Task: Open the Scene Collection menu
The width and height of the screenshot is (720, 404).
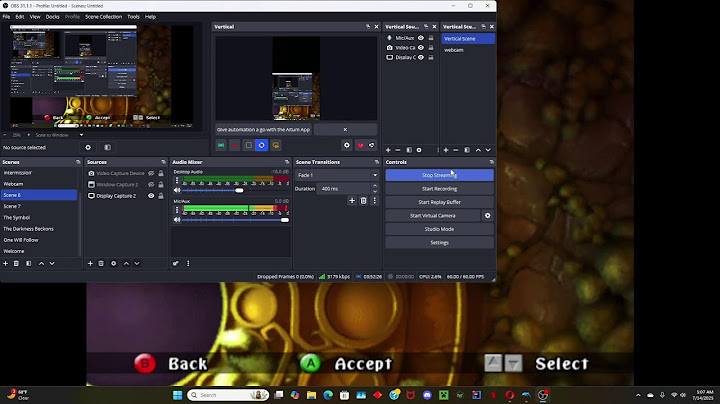Action: [103, 17]
